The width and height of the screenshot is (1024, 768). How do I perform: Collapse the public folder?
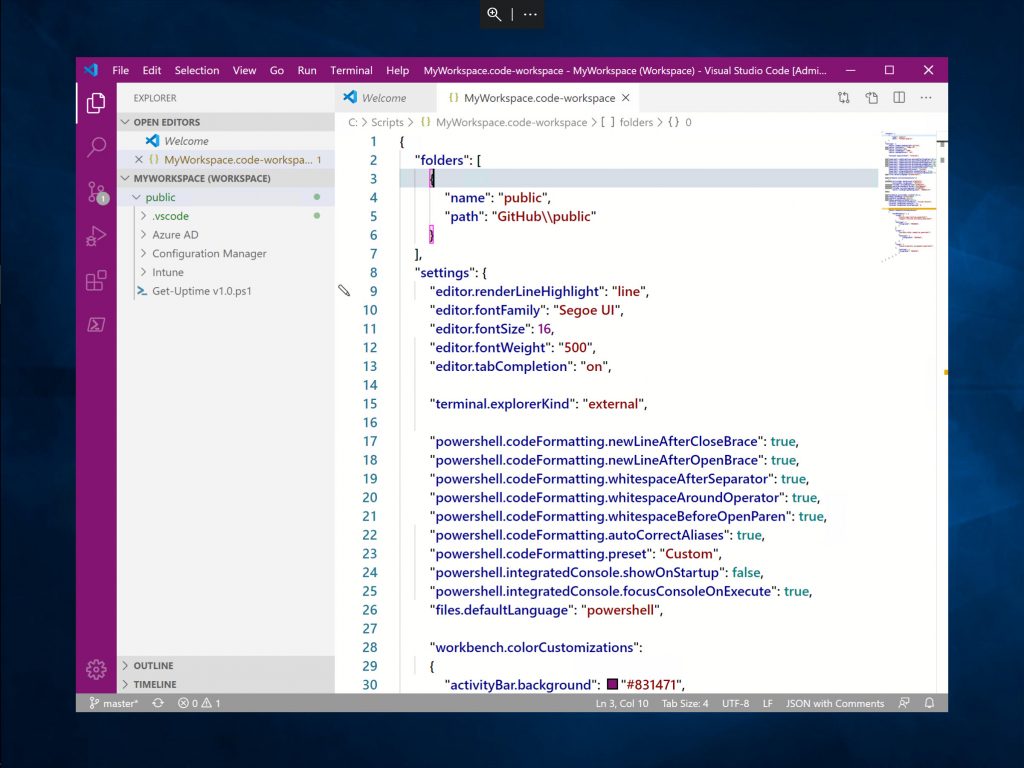[x=136, y=197]
